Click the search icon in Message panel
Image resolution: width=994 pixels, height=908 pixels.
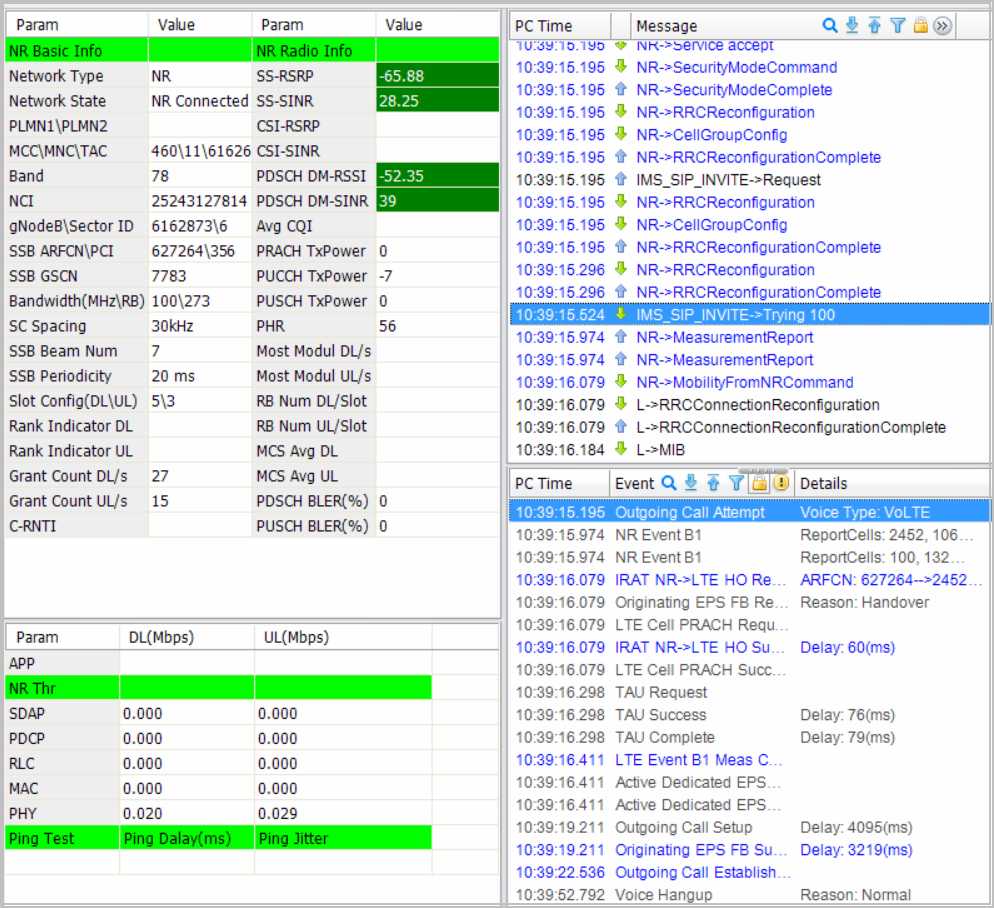829,26
